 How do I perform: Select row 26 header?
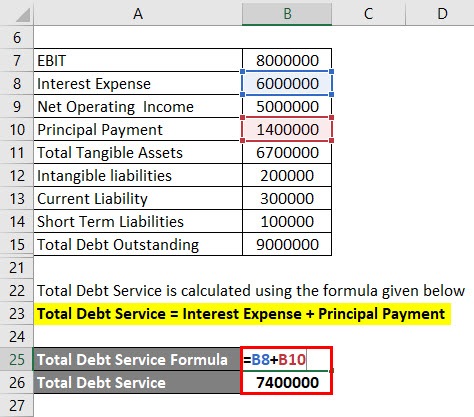tap(17, 382)
